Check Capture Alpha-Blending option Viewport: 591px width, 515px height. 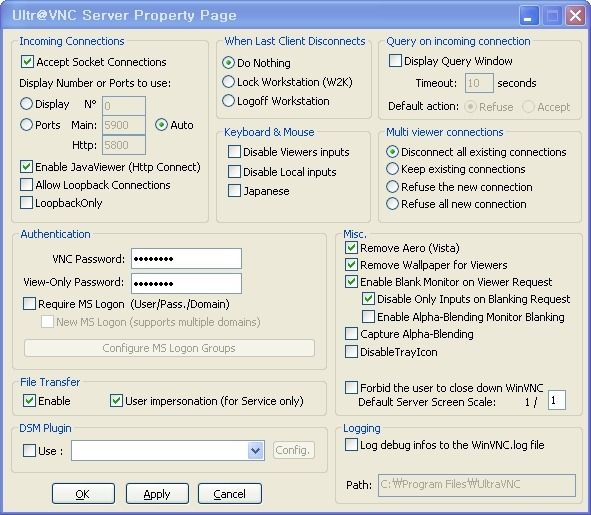351,334
